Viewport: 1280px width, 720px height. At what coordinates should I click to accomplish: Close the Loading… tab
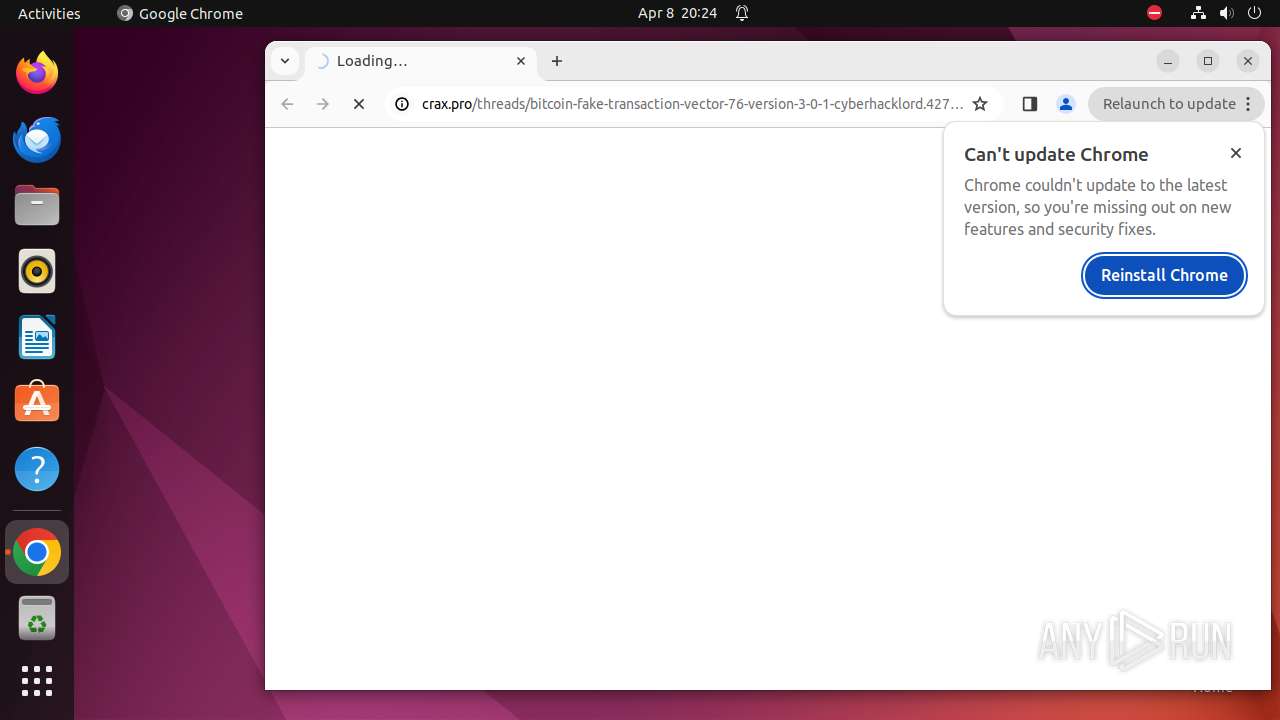tap(521, 61)
